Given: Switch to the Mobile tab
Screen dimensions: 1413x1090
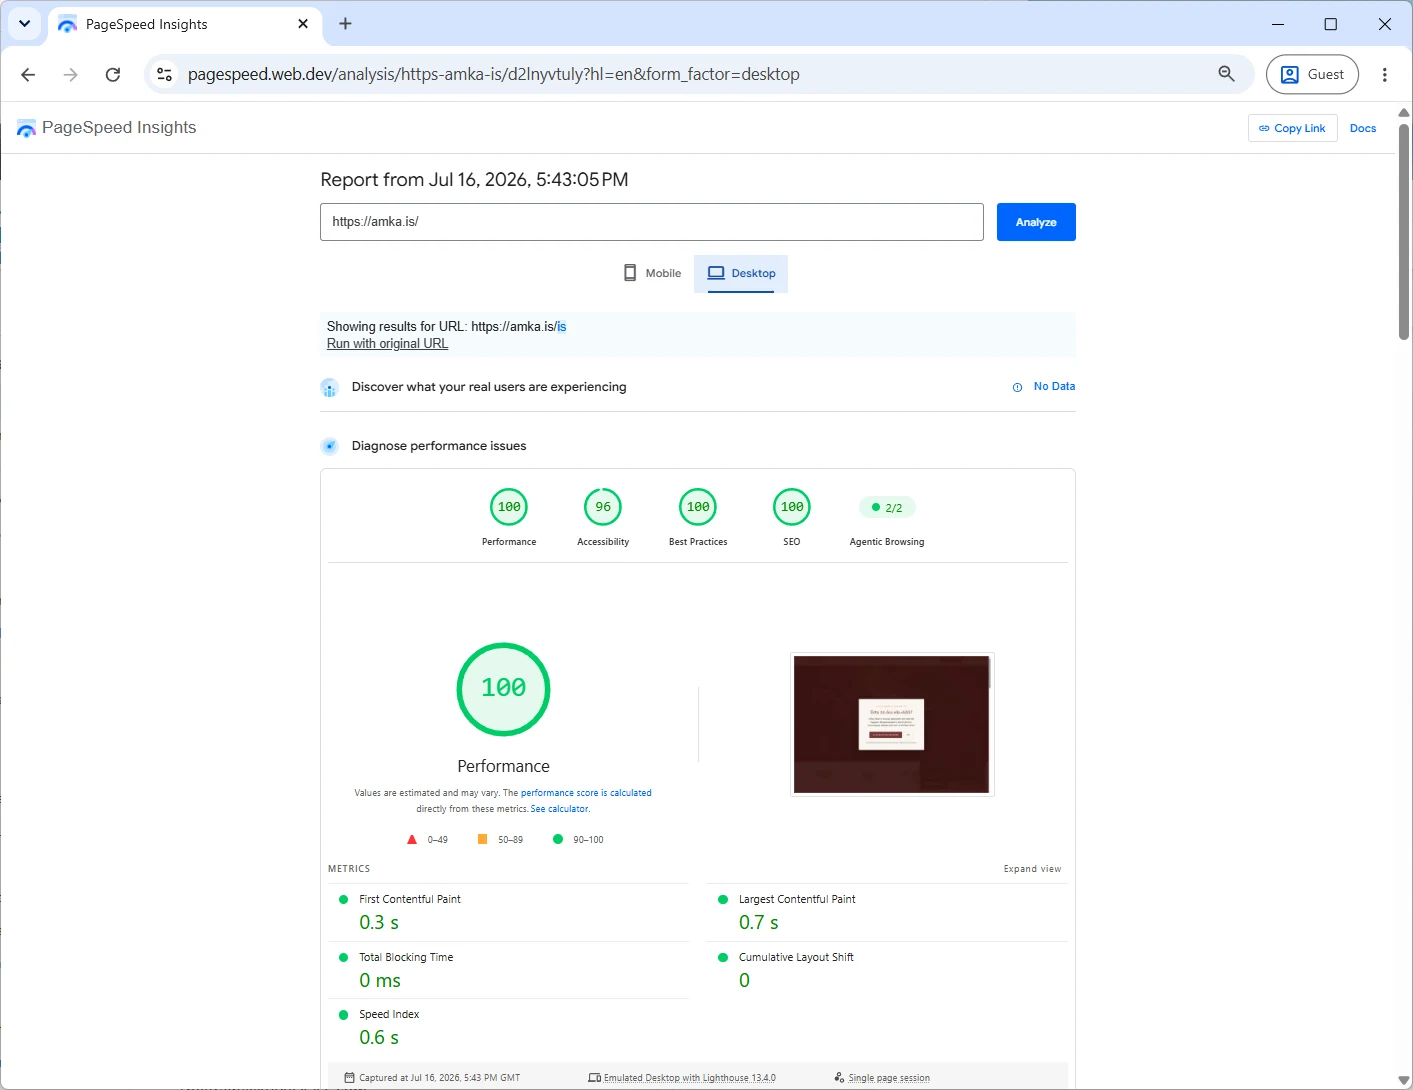Looking at the screenshot, I should (x=652, y=273).
